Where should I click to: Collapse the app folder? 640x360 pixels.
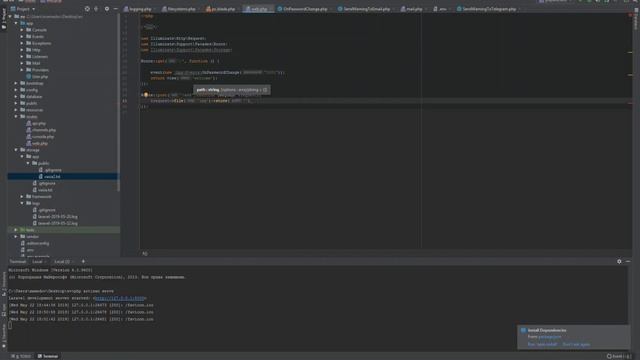pos(16,23)
